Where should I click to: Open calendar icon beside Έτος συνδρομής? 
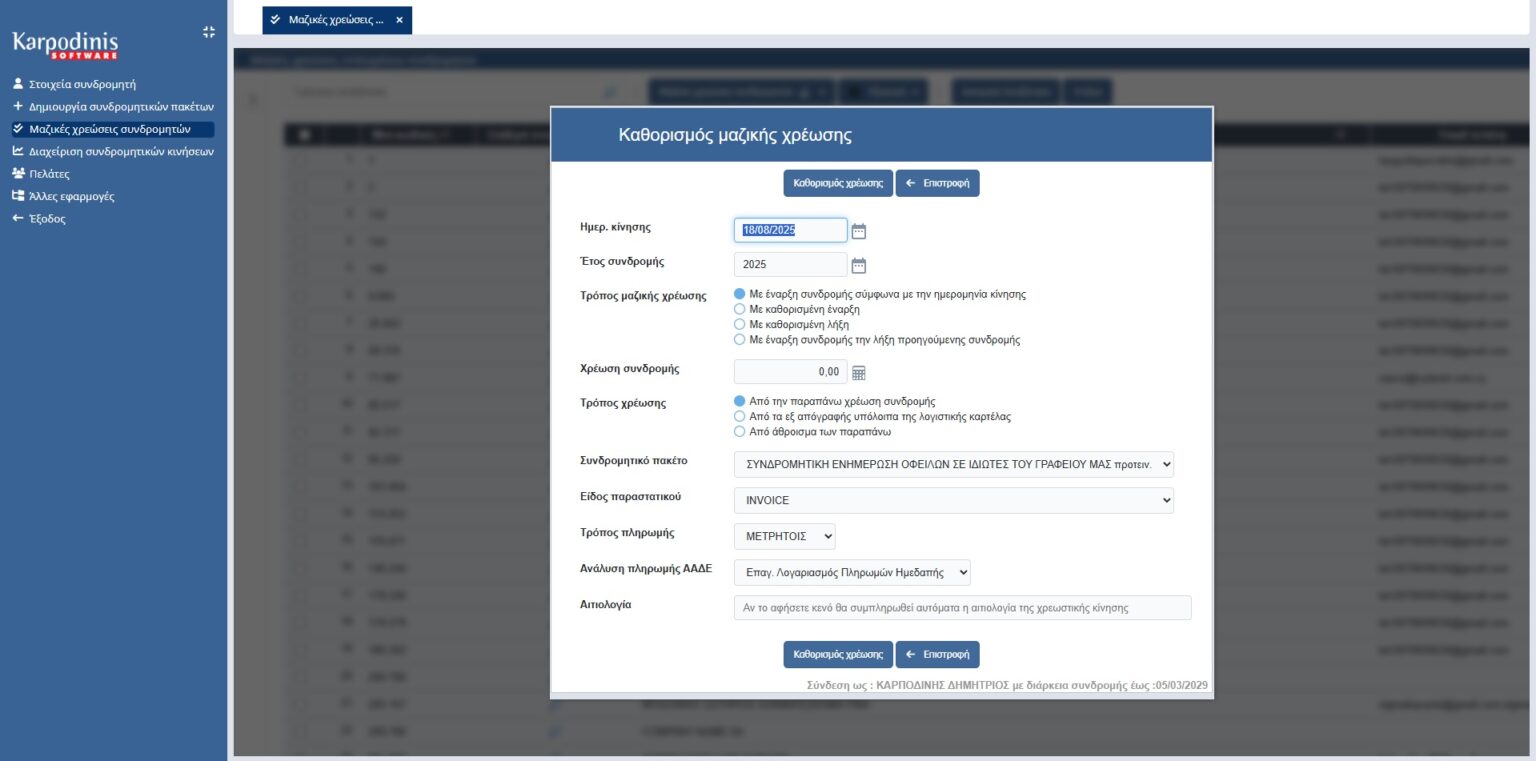click(858, 266)
